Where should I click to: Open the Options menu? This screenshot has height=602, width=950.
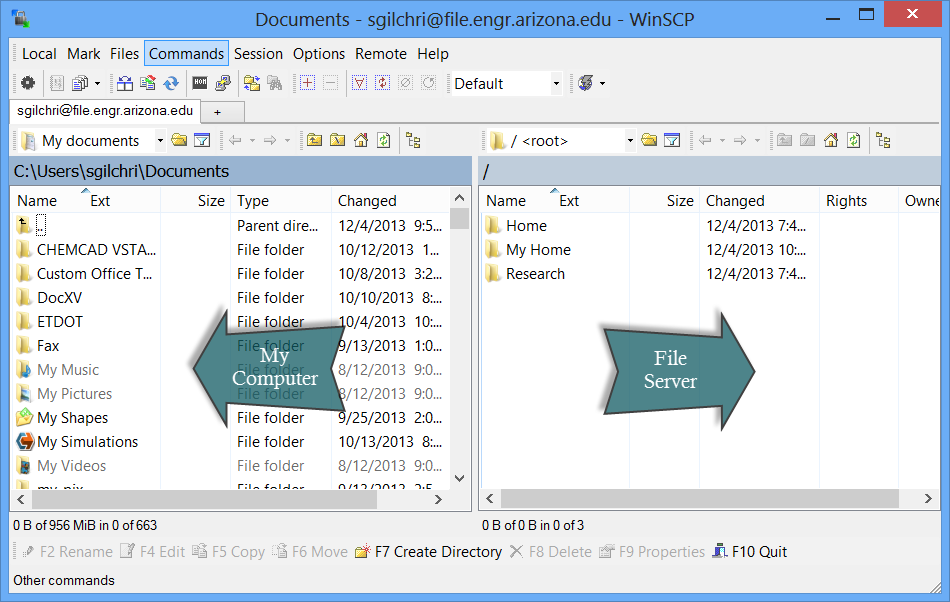click(x=319, y=54)
